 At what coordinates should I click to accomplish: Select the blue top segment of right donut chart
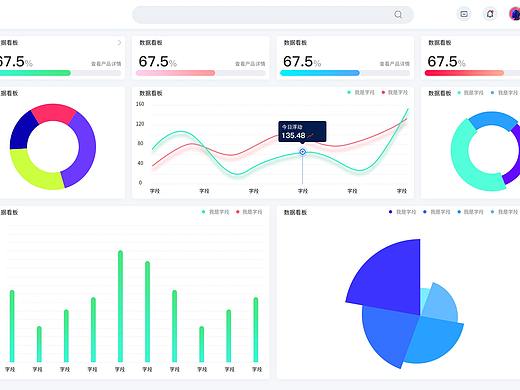click(x=493, y=119)
